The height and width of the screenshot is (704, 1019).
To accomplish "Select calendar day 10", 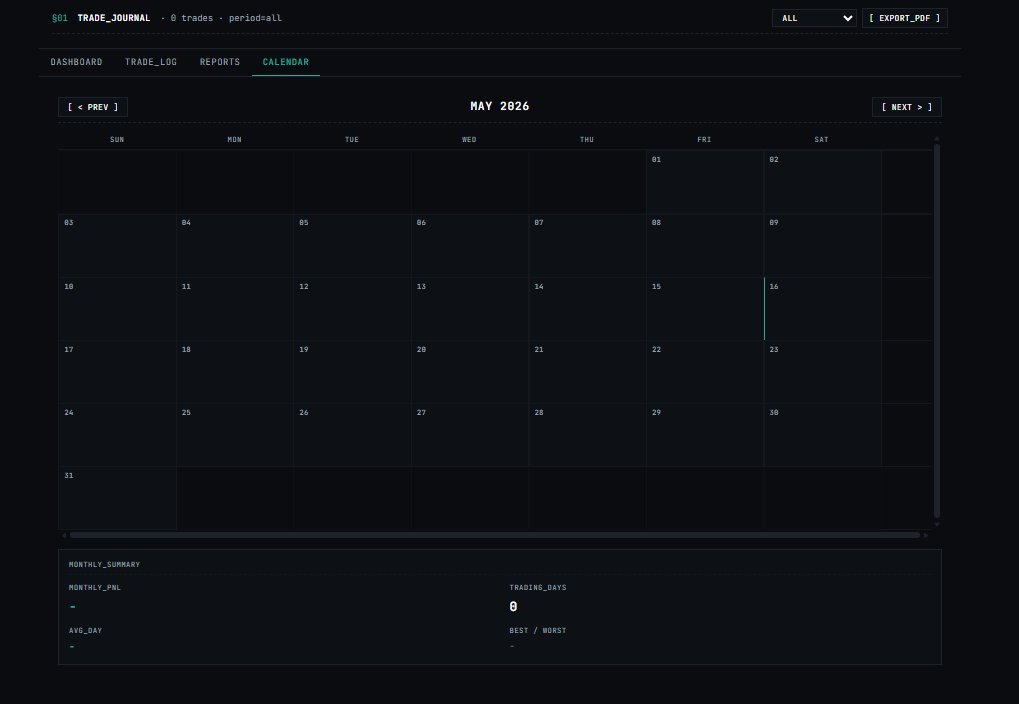I will pos(117,309).
